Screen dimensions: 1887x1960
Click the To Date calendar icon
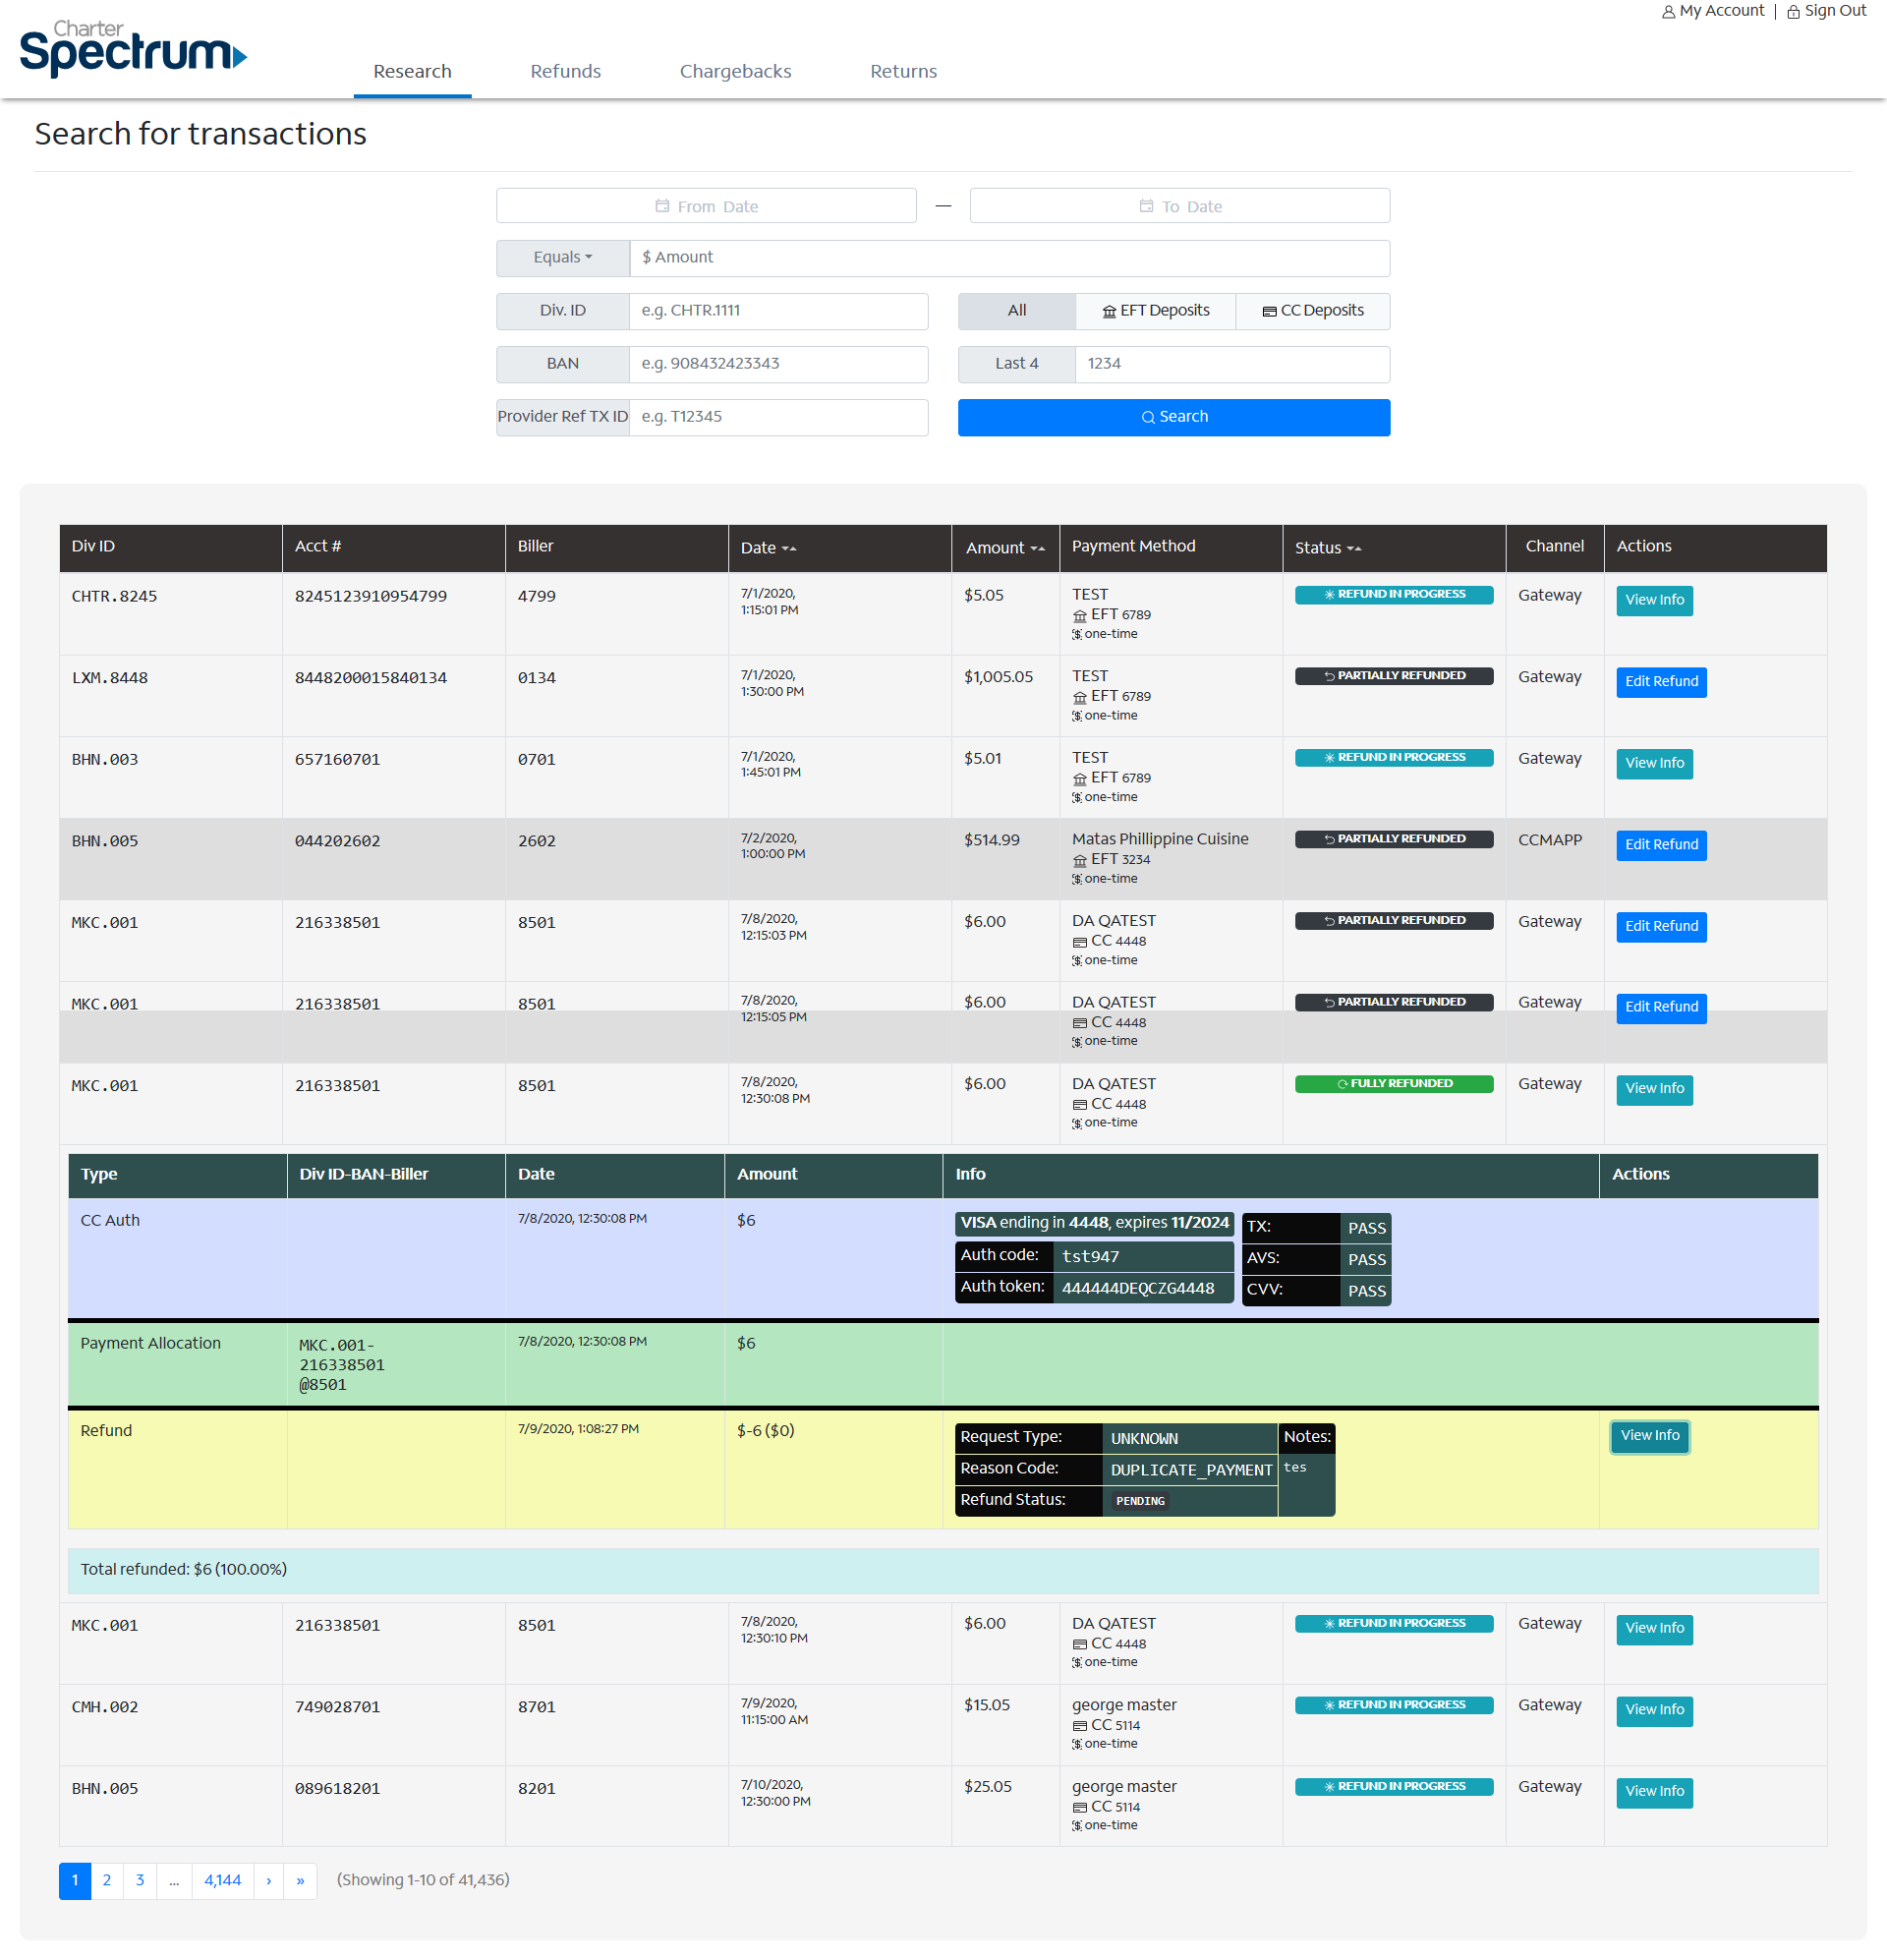pos(1146,206)
